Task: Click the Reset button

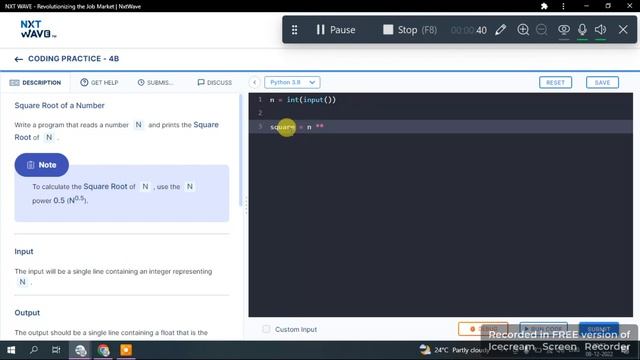Action: [x=555, y=82]
